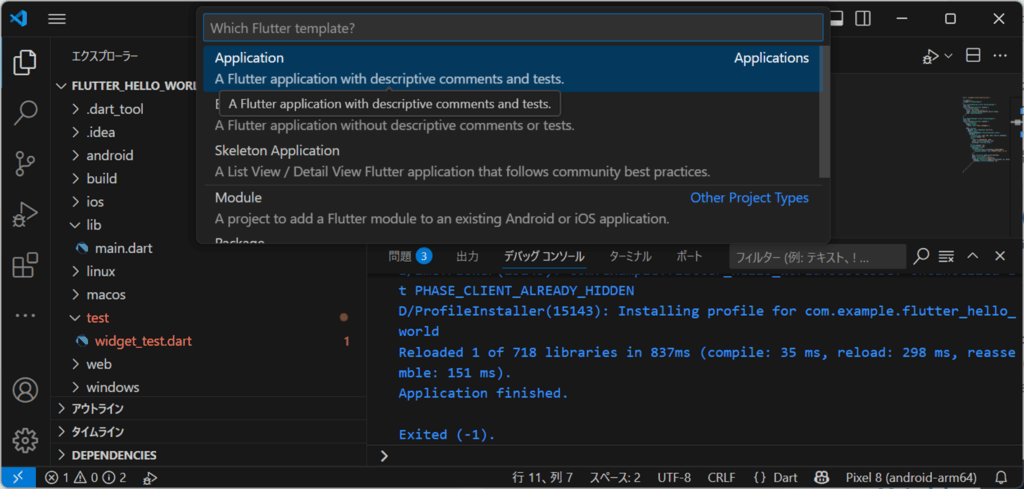1024x489 pixels.
Task: Open notifications bell in status bar
Action: coord(1000,478)
